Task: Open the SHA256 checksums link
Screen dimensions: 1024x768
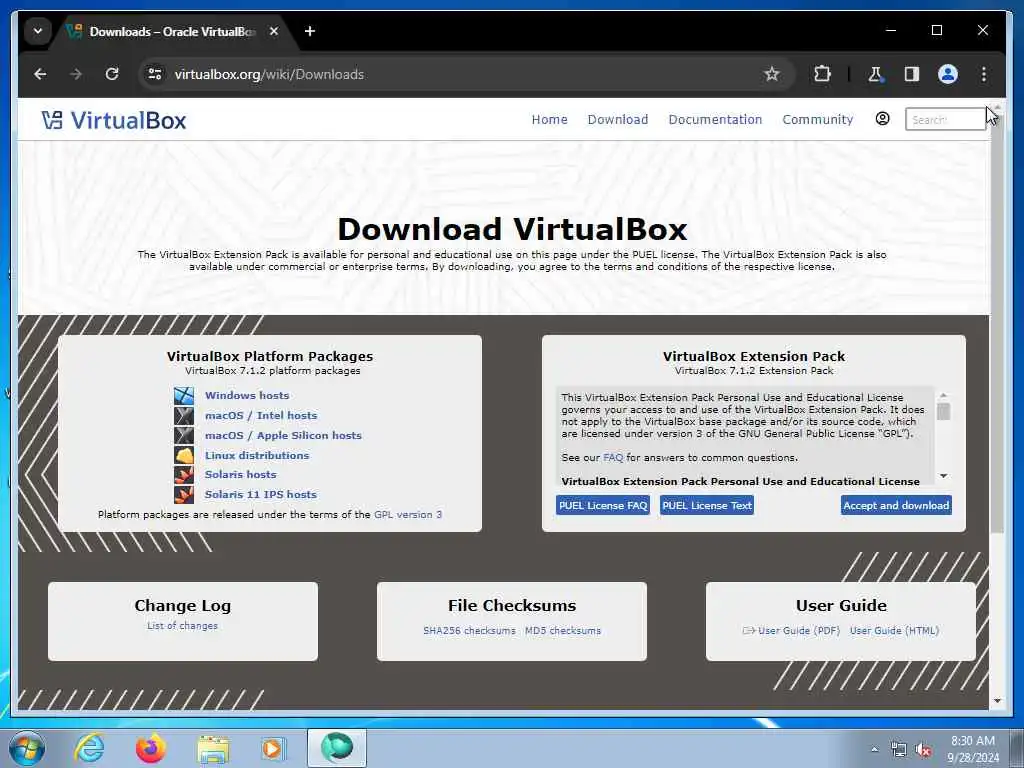Action: (469, 631)
